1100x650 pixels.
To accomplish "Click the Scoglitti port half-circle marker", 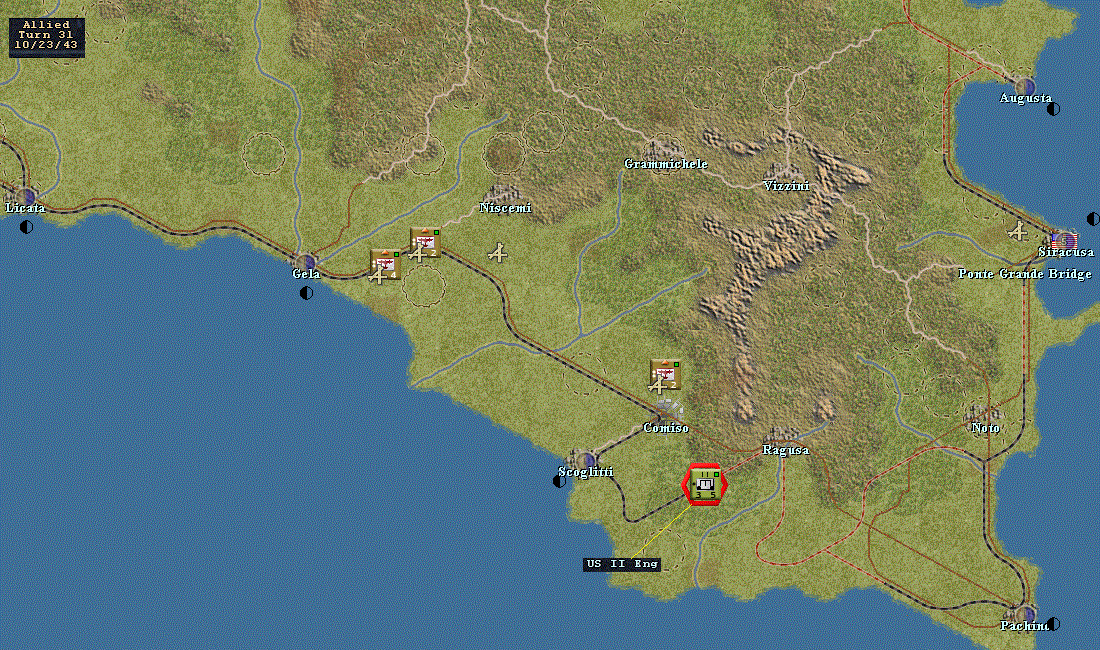I will coord(559,481).
